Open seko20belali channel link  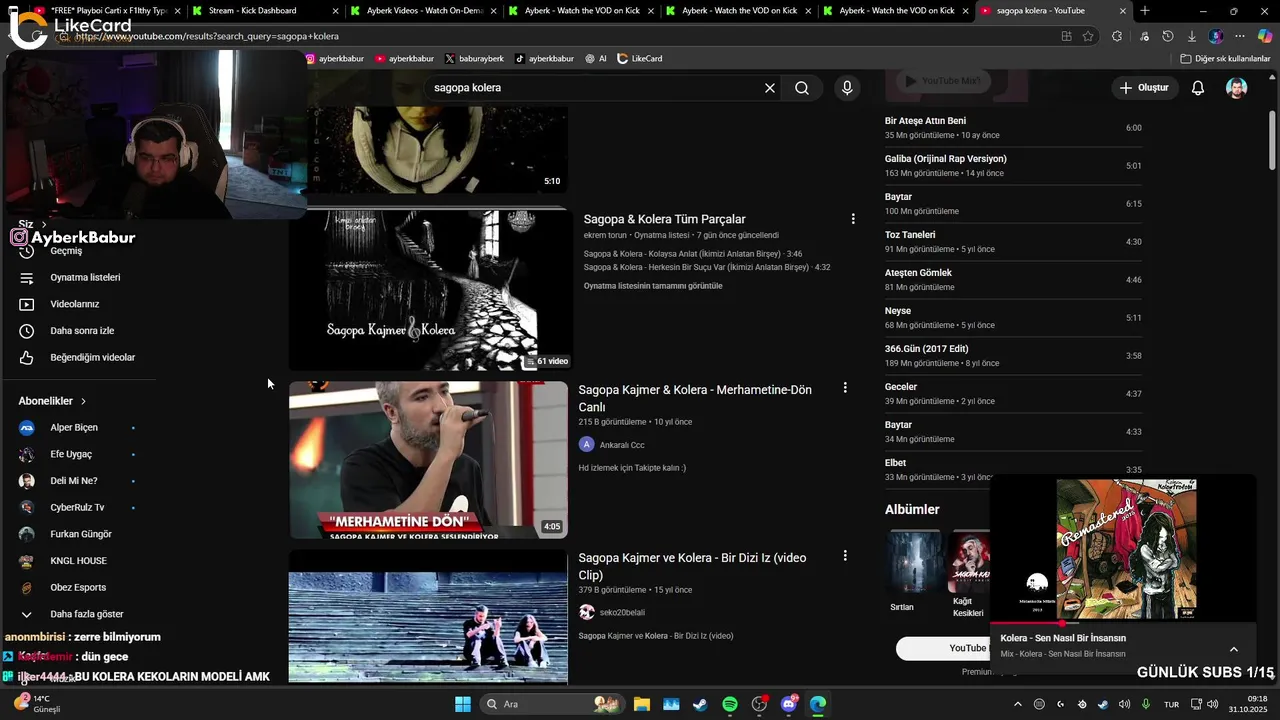[622, 613]
